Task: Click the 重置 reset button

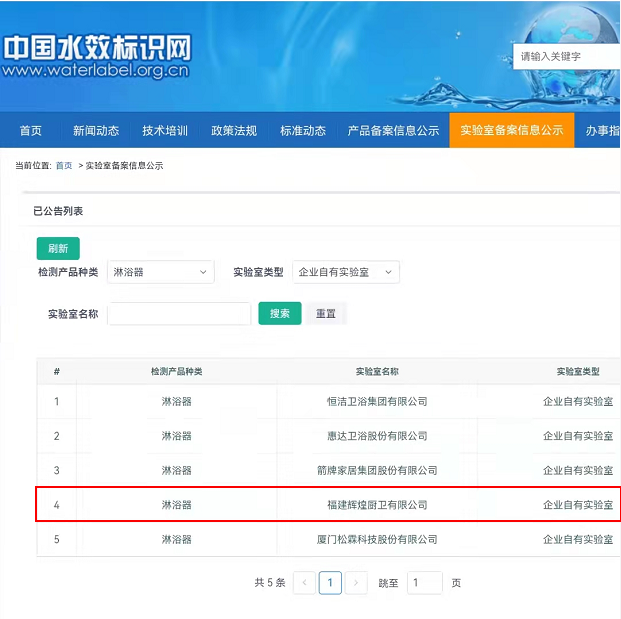Action: pyautogui.click(x=326, y=313)
